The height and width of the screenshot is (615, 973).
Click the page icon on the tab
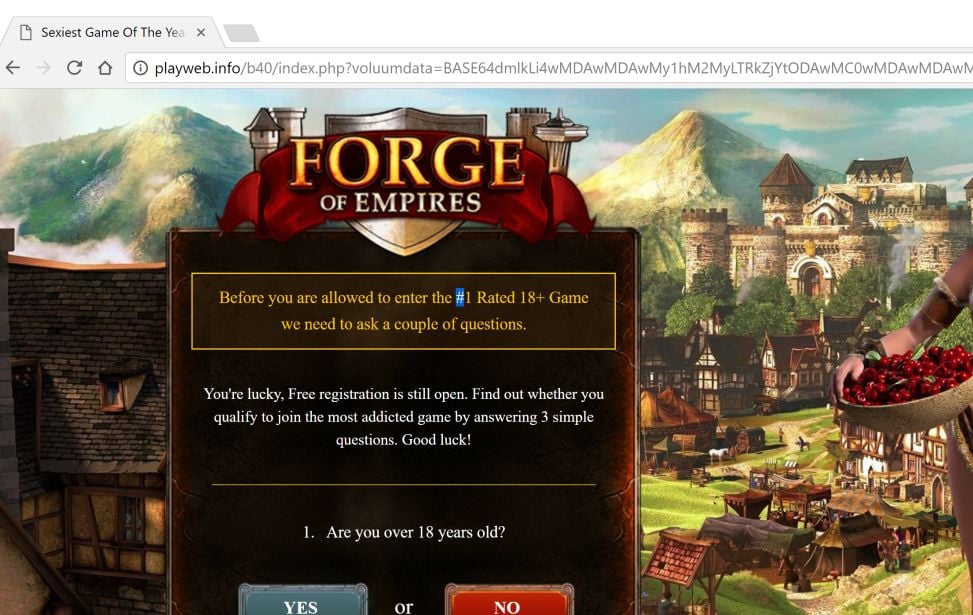coord(25,32)
